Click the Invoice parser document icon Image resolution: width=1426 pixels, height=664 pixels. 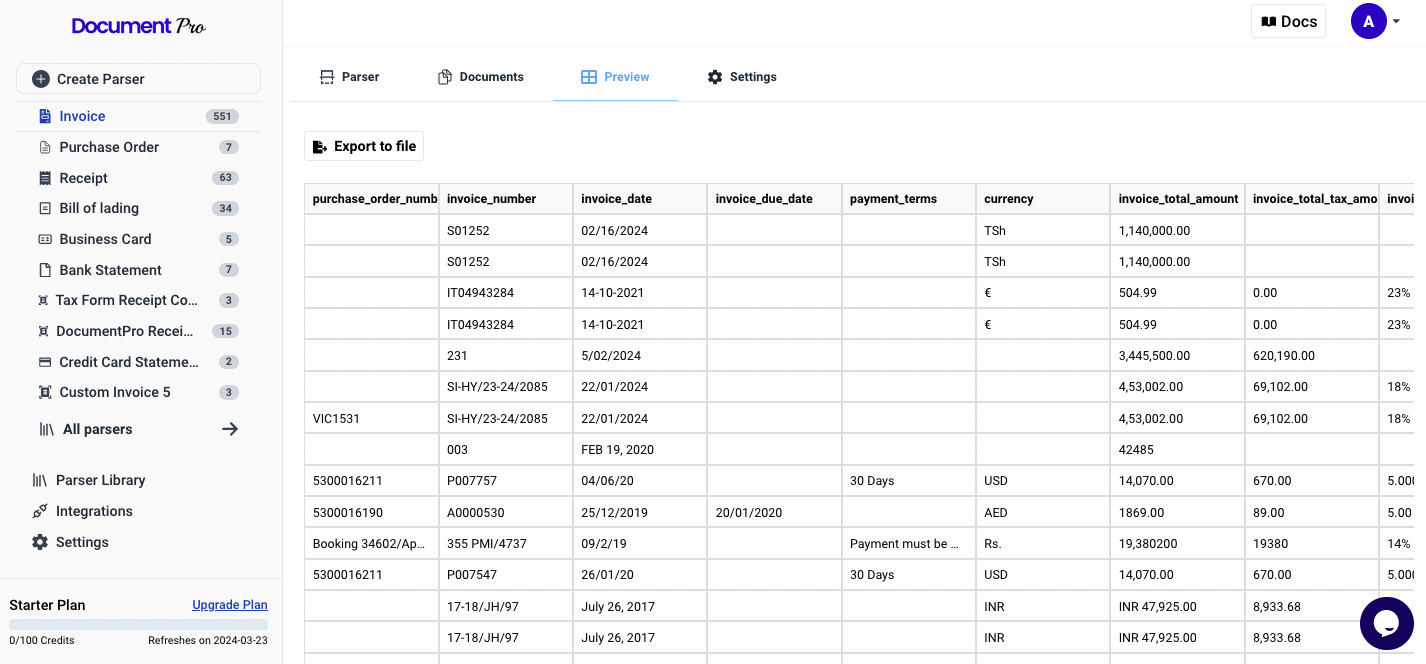click(x=45, y=117)
